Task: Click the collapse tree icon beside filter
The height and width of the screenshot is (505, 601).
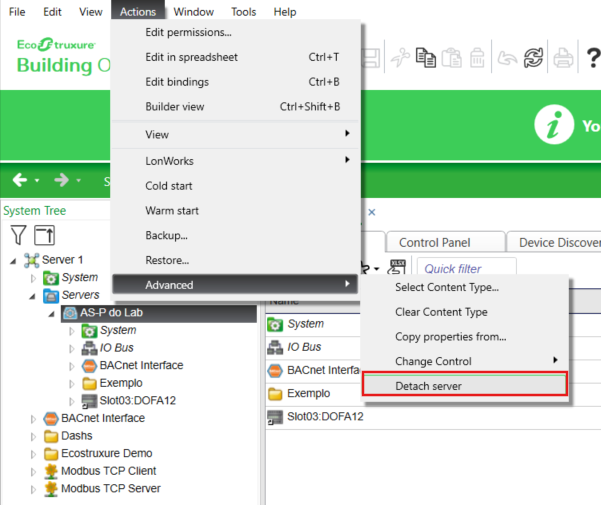Action: click(44, 235)
